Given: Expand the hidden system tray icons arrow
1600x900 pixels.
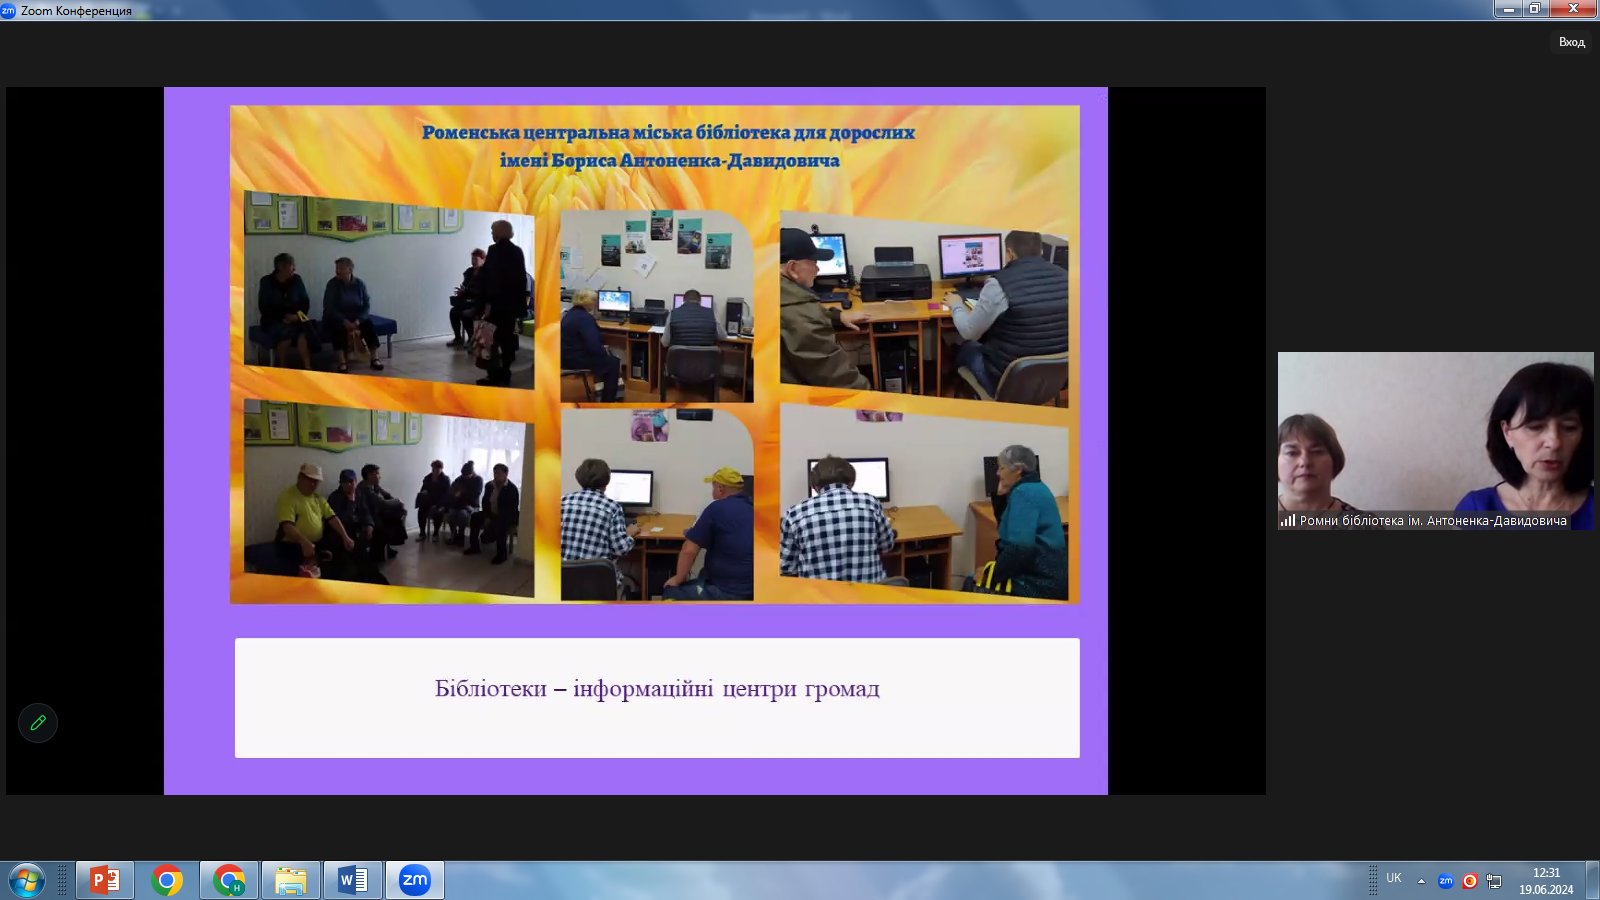Looking at the screenshot, I should point(1421,881).
